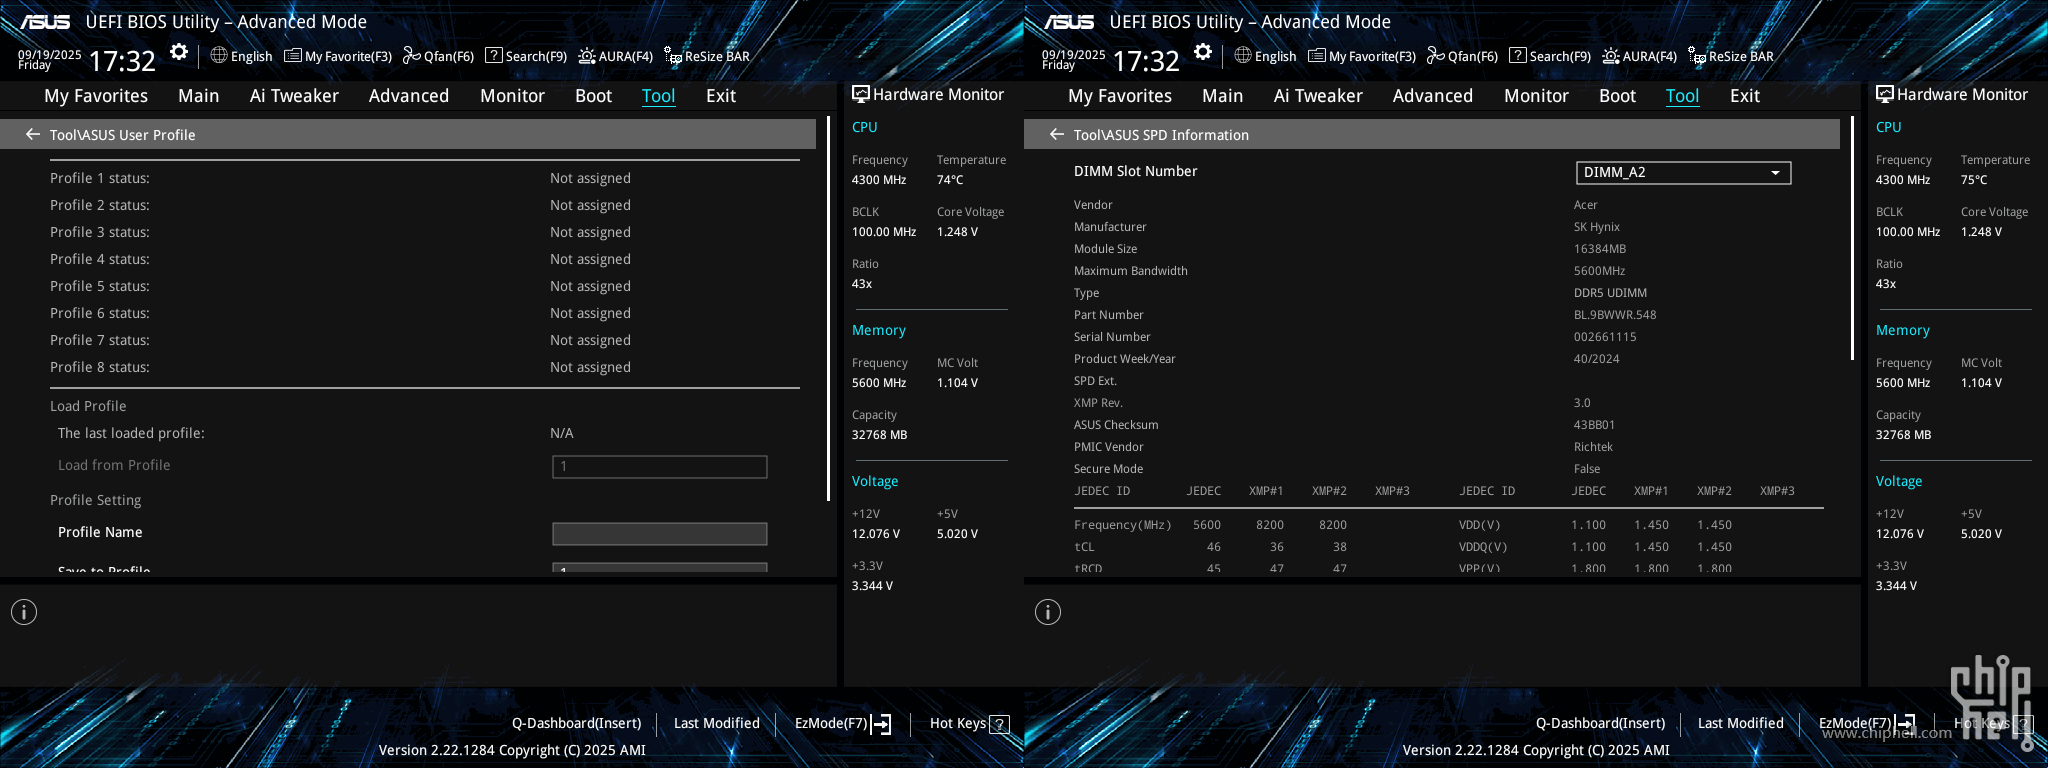The image size is (2048, 768).
Task: Click ASUS logo in right window
Action: [1069, 22]
